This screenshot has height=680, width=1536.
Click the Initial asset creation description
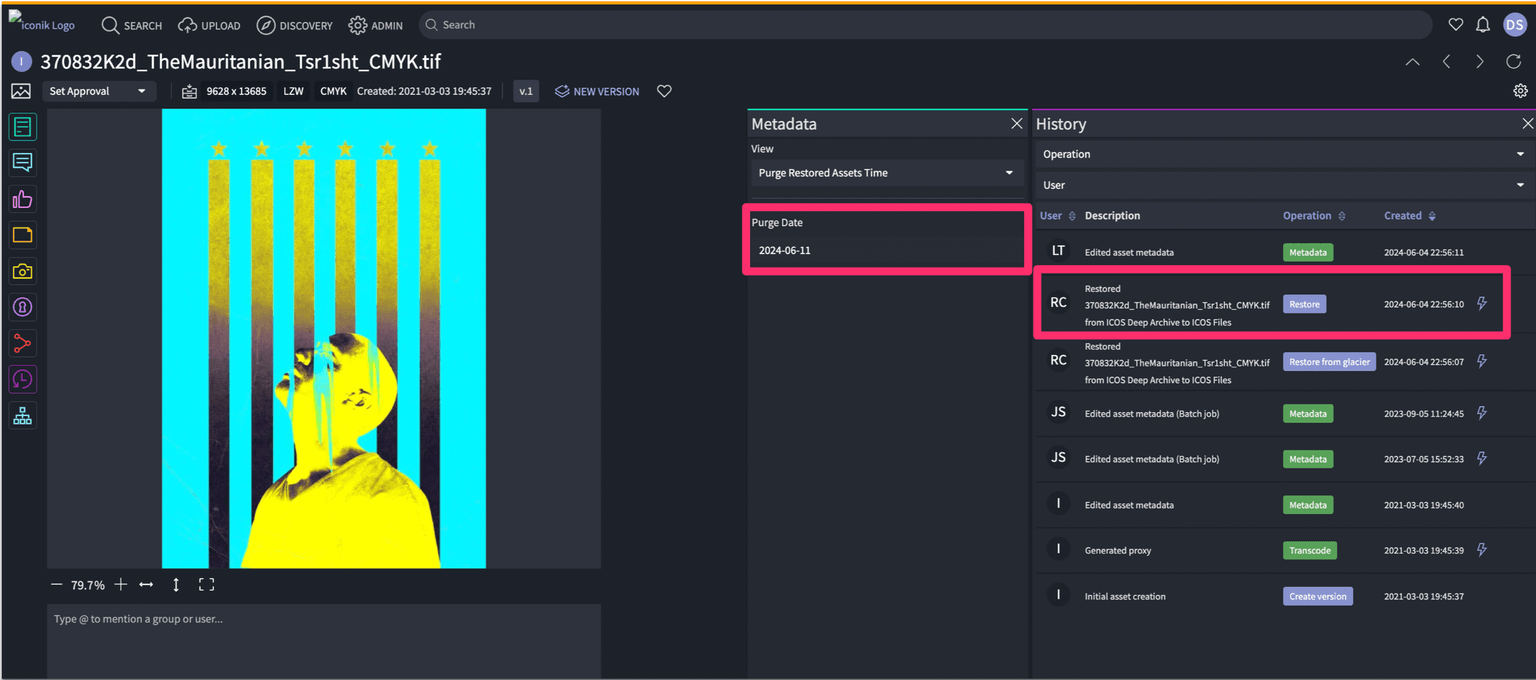(x=1125, y=596)
